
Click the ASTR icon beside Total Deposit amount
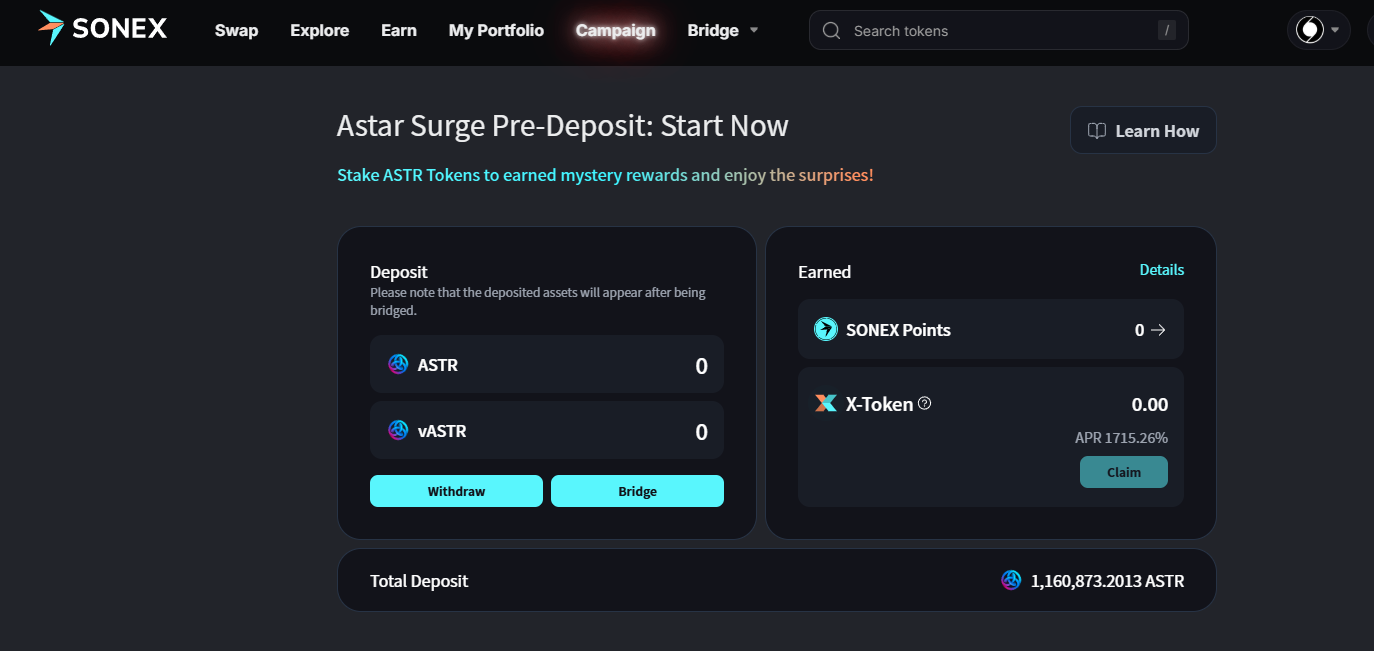click(1011, 580)
